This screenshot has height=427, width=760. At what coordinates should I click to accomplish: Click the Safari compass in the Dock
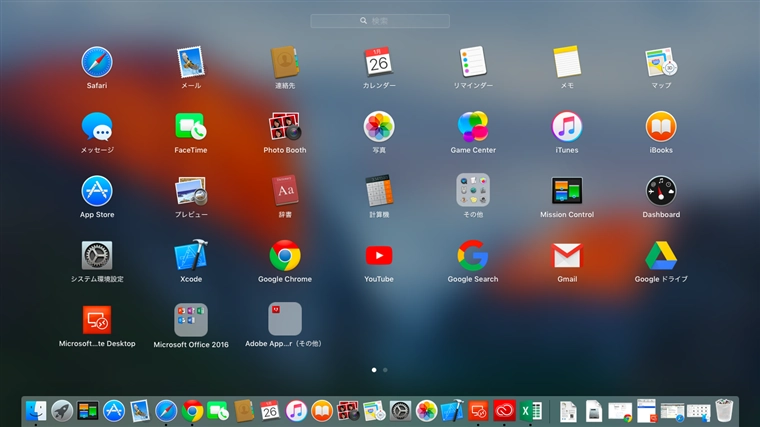click(166, 411)
